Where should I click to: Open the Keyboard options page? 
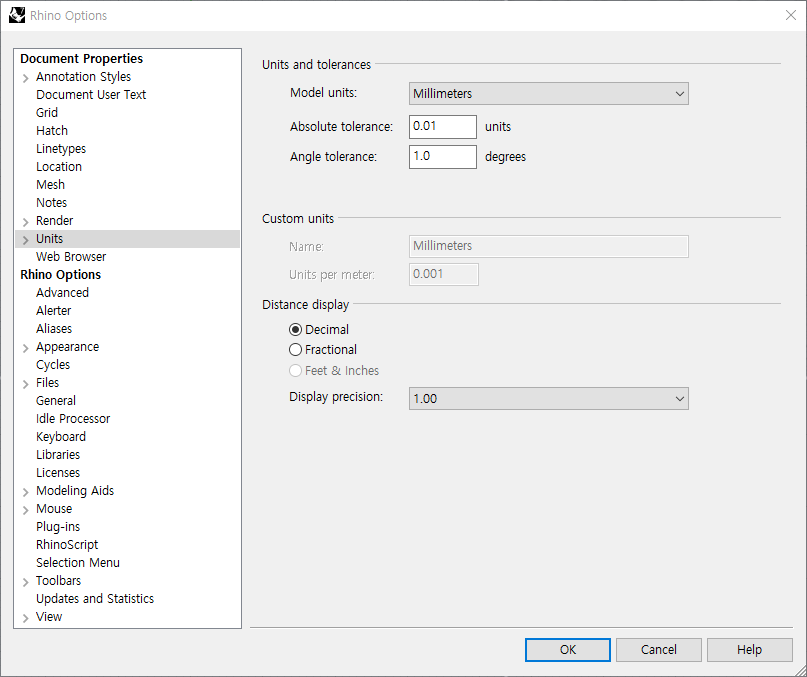(61, 437)
